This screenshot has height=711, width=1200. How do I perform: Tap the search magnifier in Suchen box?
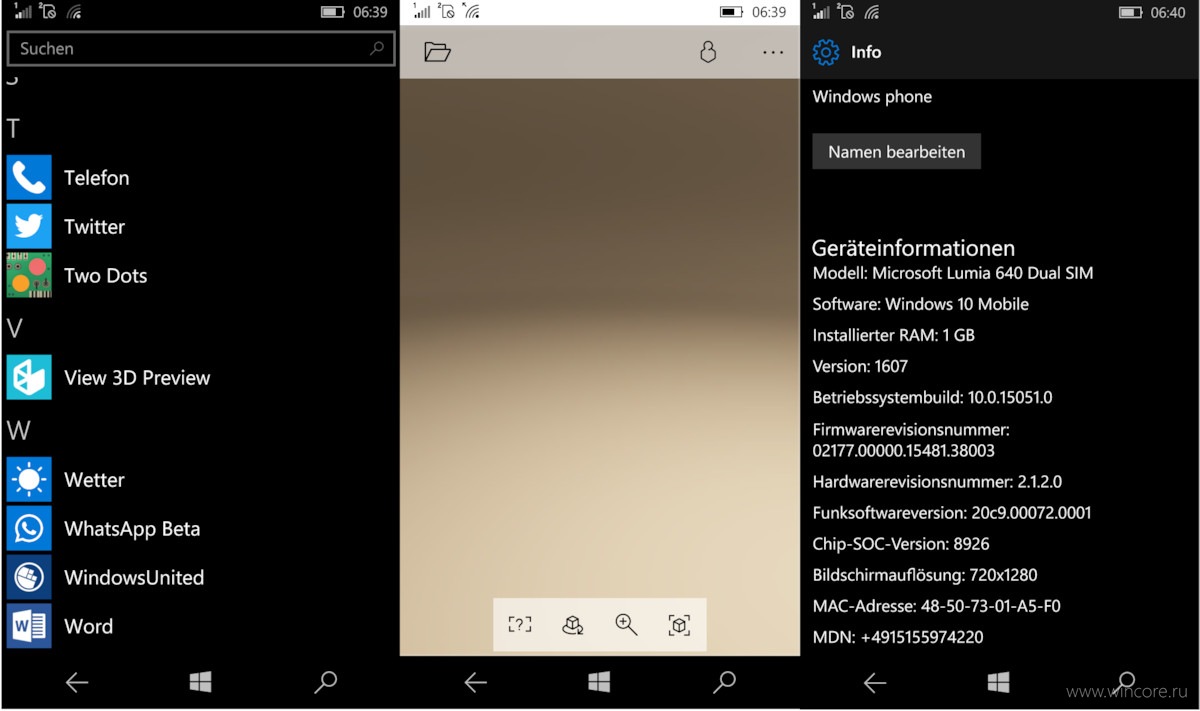(377, 48)
